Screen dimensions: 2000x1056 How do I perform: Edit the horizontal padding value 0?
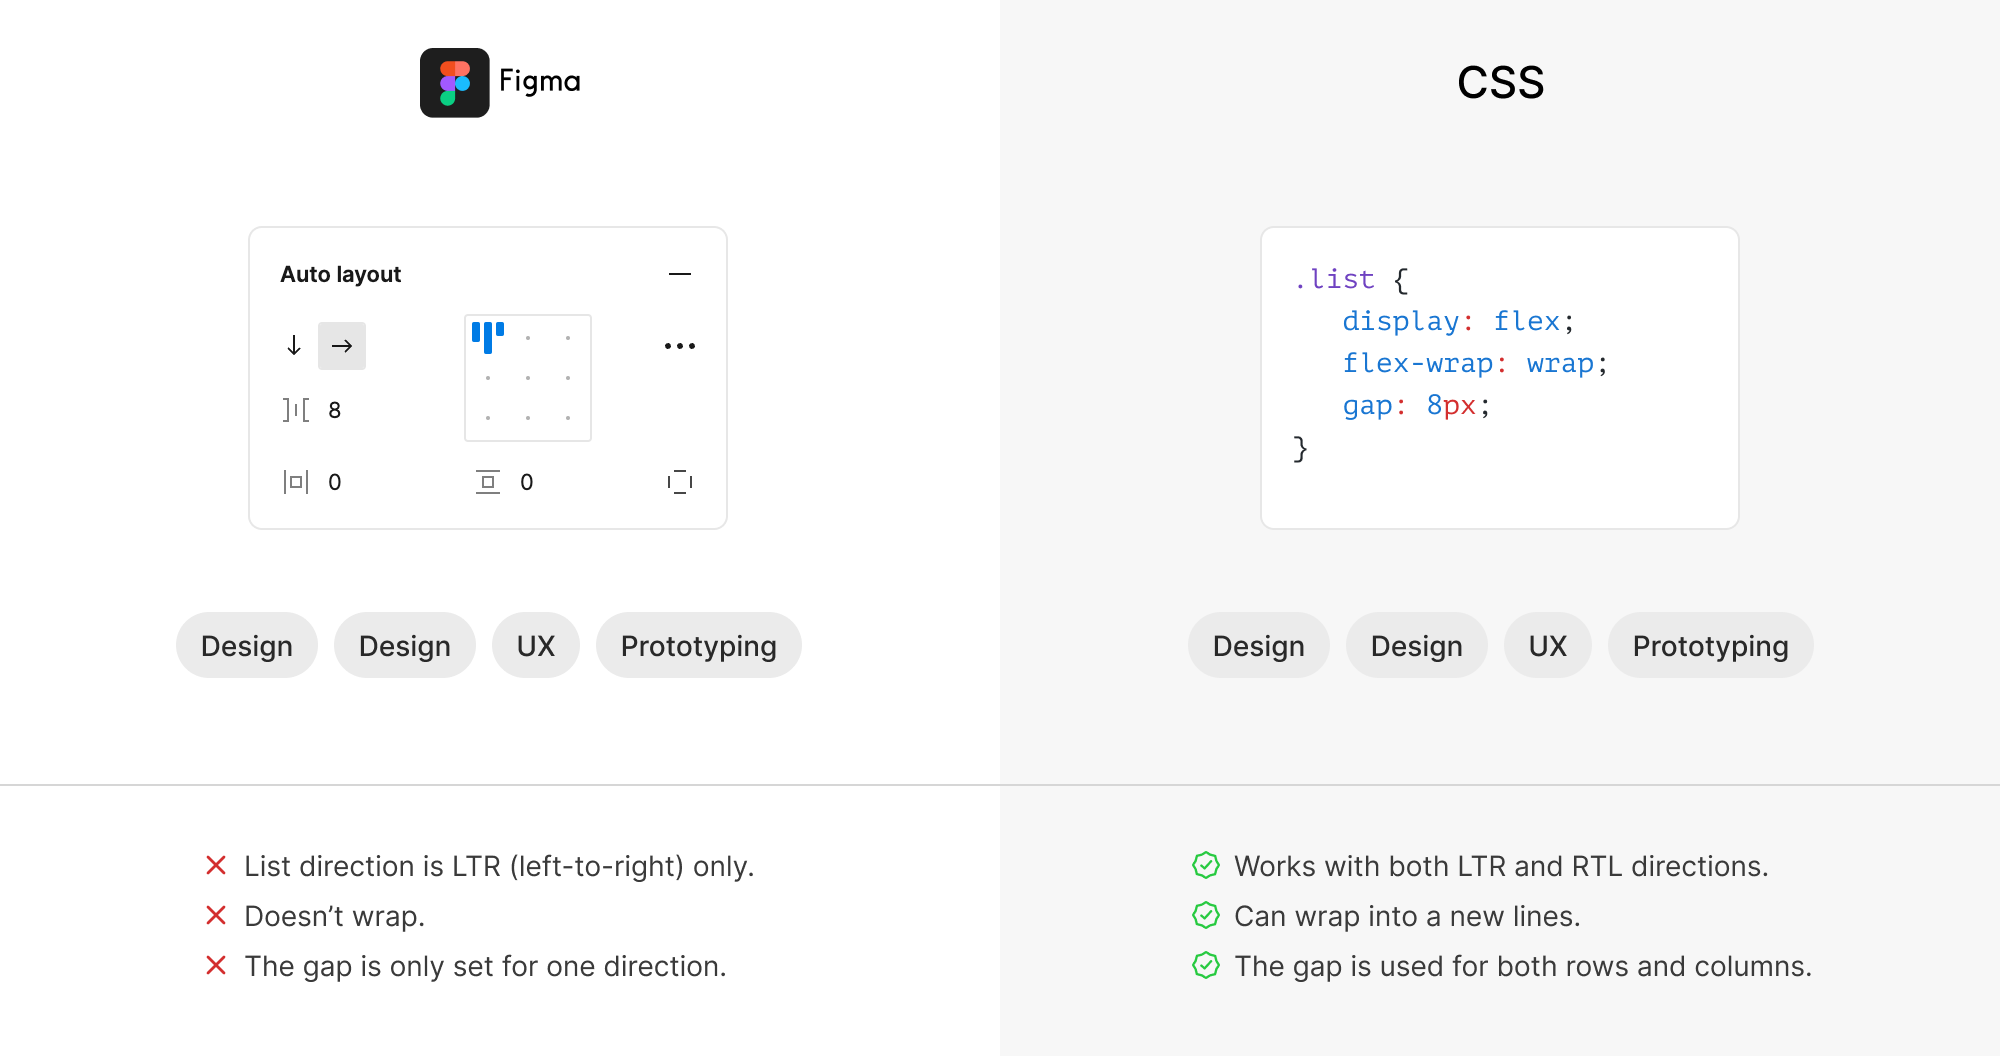click(335, 482)
